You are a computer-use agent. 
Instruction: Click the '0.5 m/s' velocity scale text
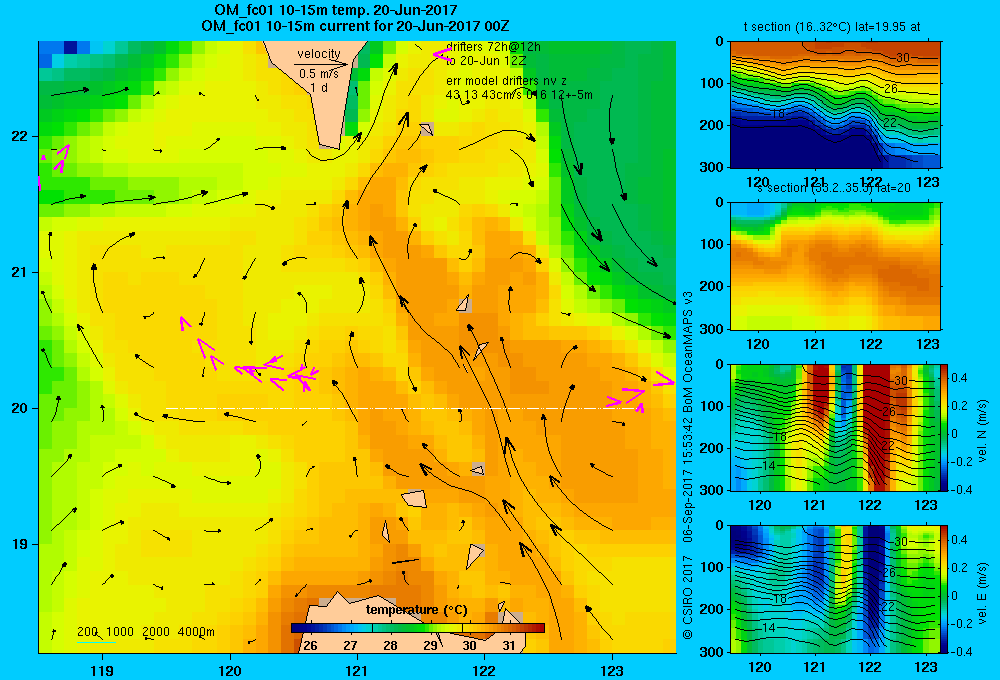(319, 74)
